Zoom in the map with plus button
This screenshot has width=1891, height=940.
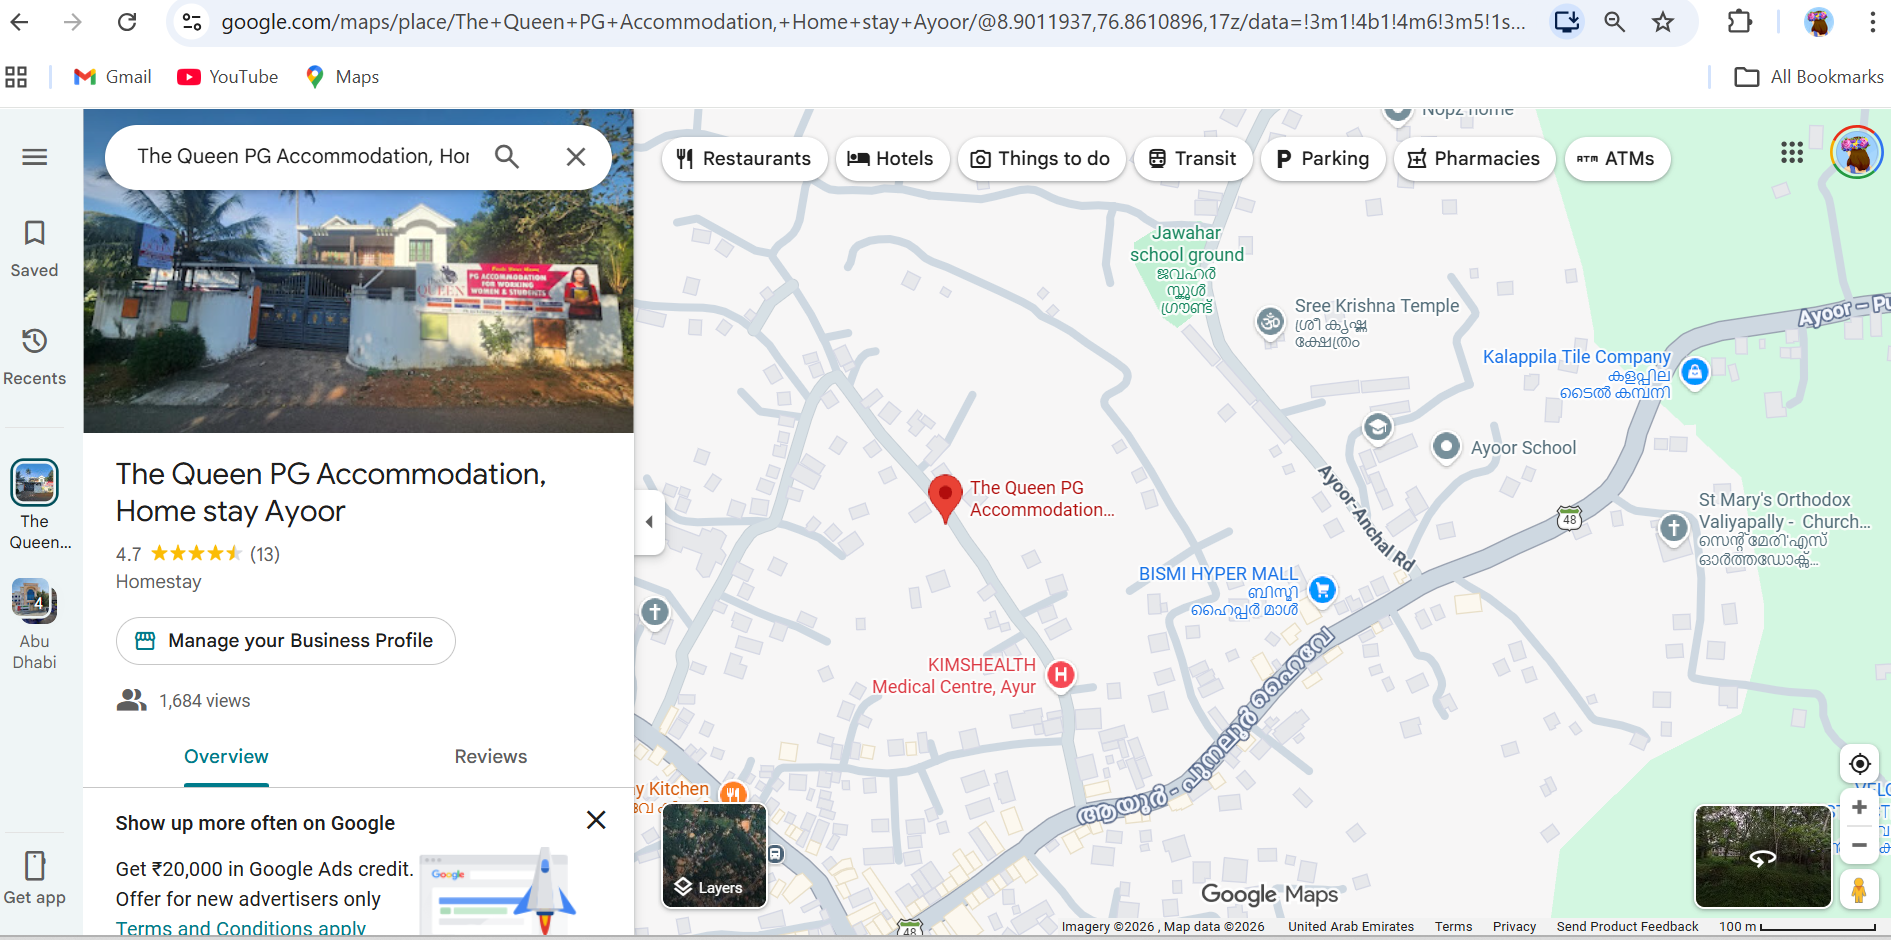(1859, 808)
